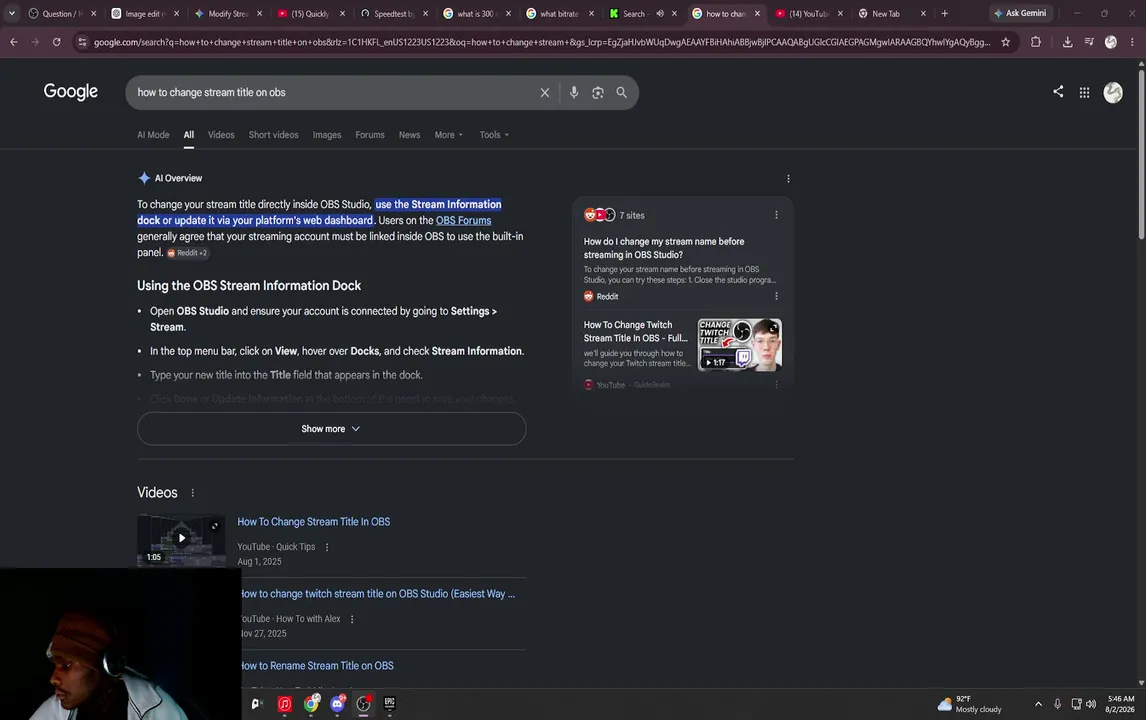This screenshot has height=720, width=1146.
Task: Click the Reddit +2 source chip
Action: [x=188, y=253]
